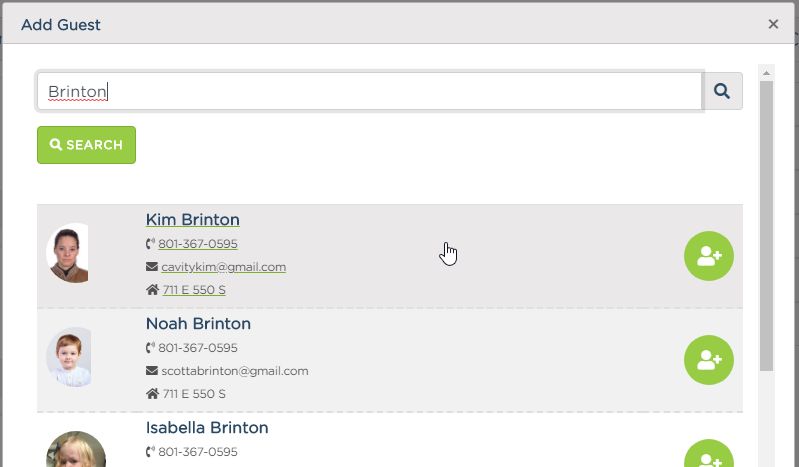The width and height of the screenshot is (799, 467).
Task: Click Noah Brinton's phone number
Action: coord(198,348)
